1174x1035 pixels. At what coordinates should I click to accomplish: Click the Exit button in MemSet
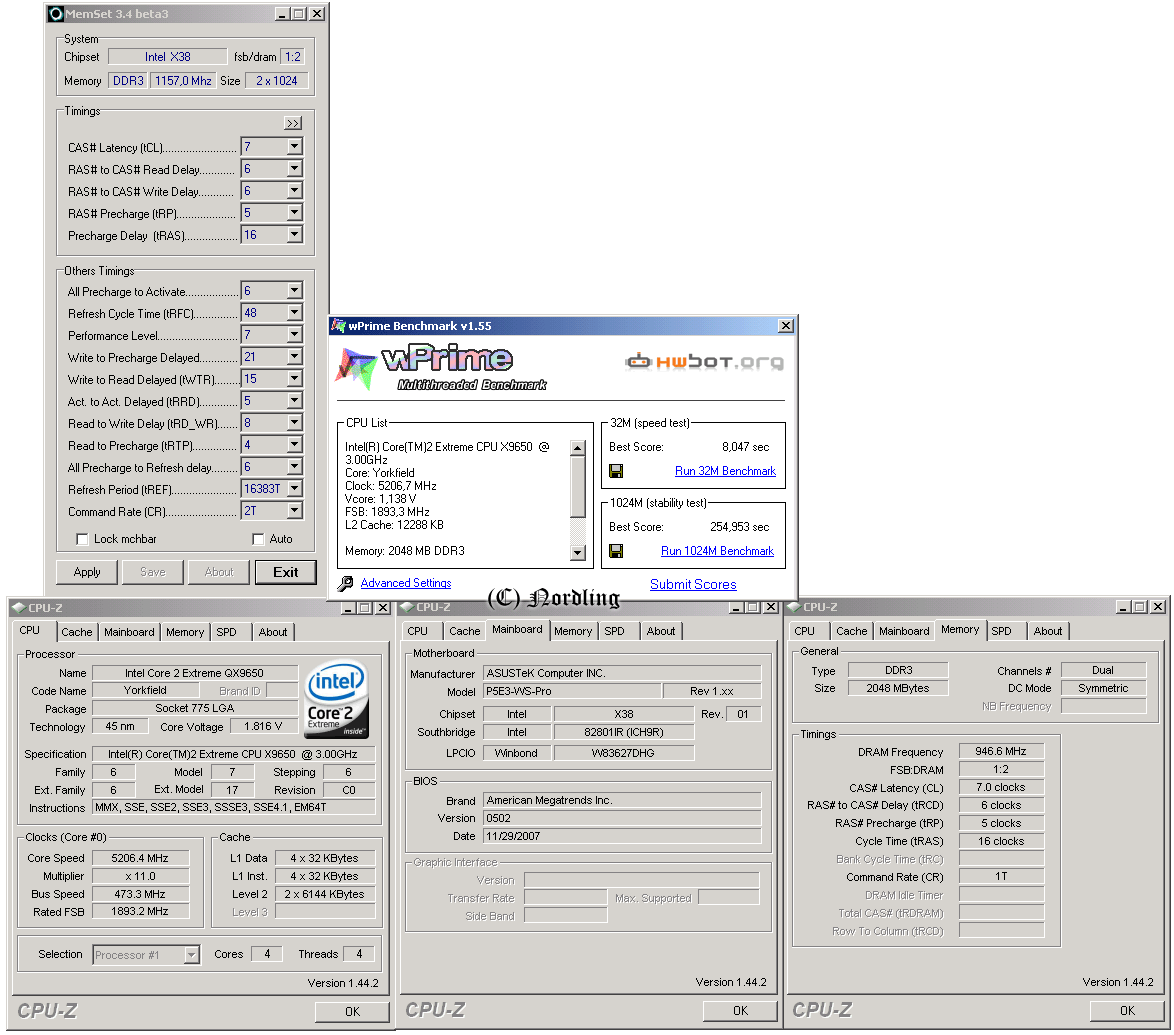285,572
